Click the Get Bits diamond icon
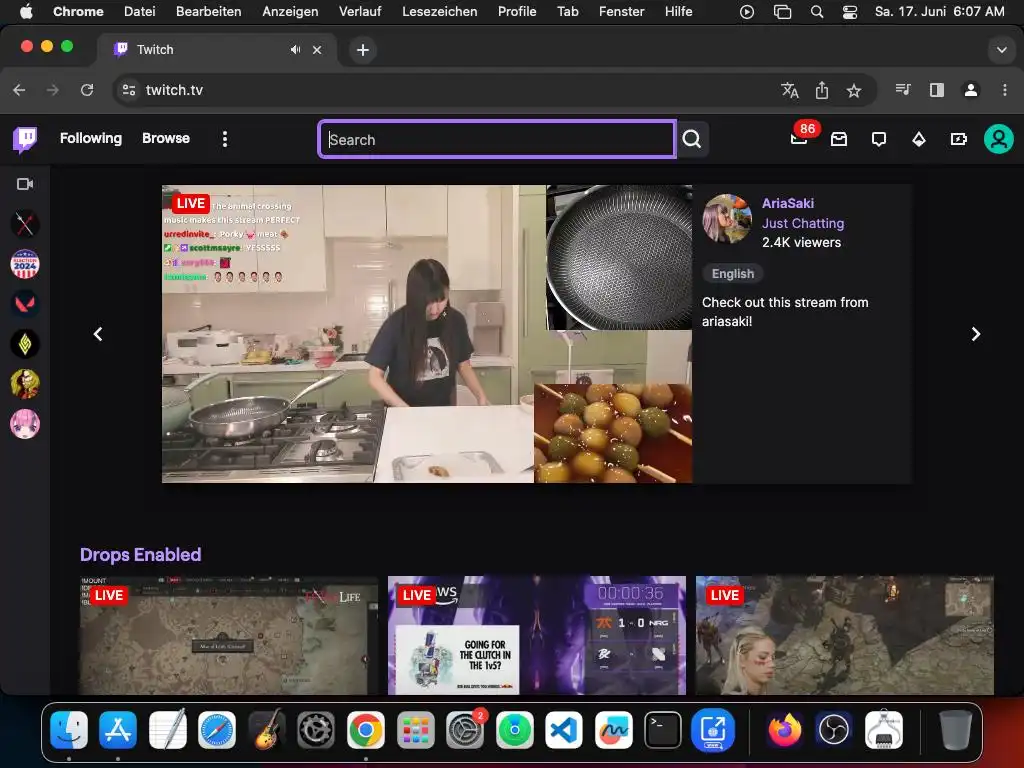This screenshot has height=768, width=1024. pos(919,139)
